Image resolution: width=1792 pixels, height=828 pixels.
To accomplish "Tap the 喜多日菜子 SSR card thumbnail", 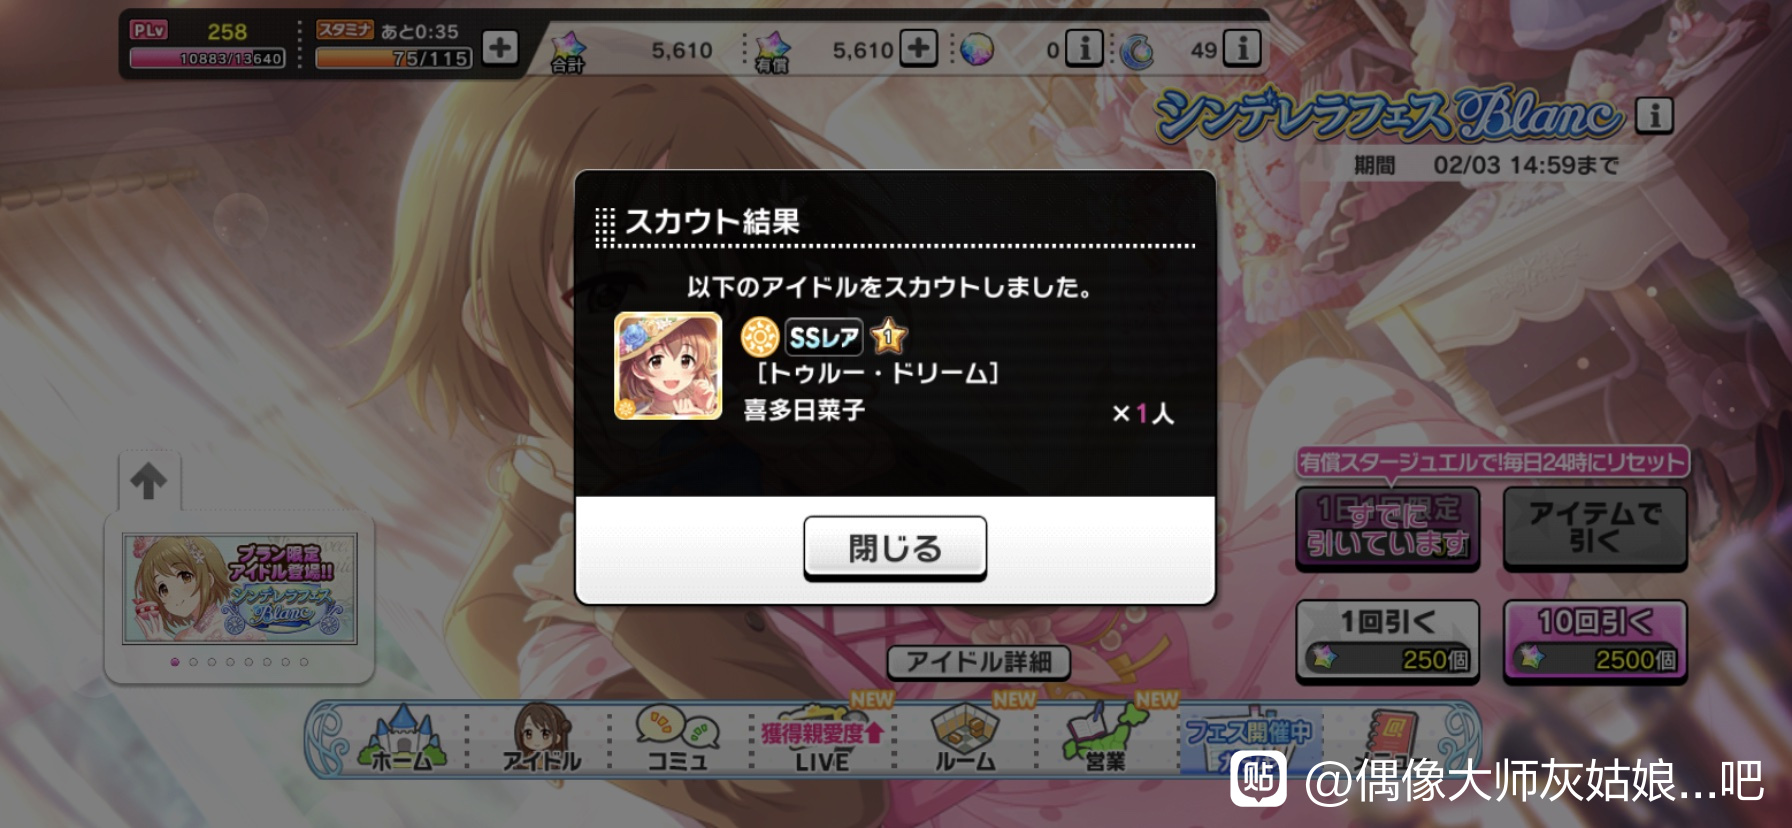I will click(668, 366).
